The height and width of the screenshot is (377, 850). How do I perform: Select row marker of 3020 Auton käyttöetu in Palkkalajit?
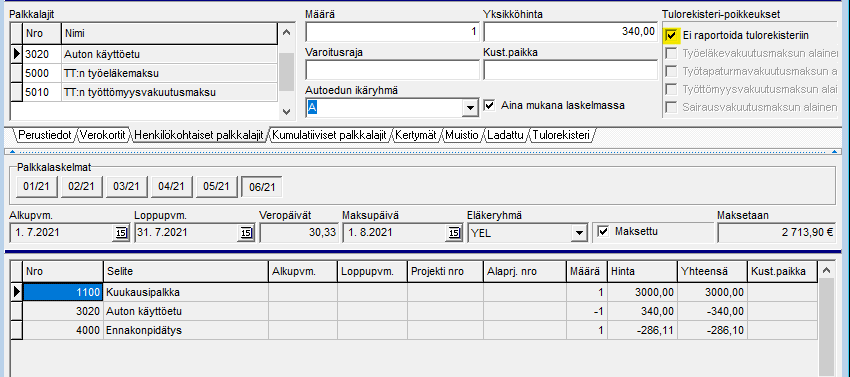pyautogui.click(x=16, y=54)
